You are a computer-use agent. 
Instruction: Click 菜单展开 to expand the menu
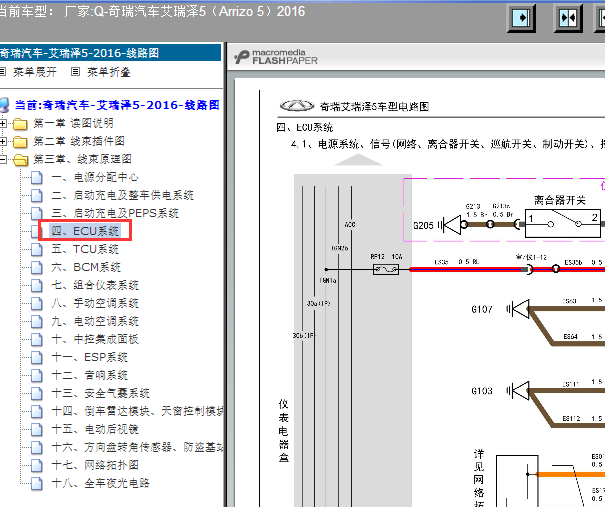35,72
